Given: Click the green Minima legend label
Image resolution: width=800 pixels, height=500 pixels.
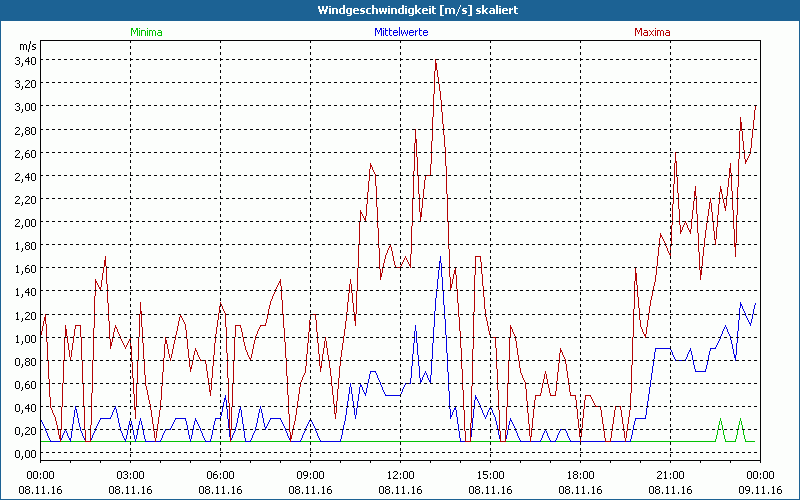Looking at the screenshot, I should click(x=146, y=32).
